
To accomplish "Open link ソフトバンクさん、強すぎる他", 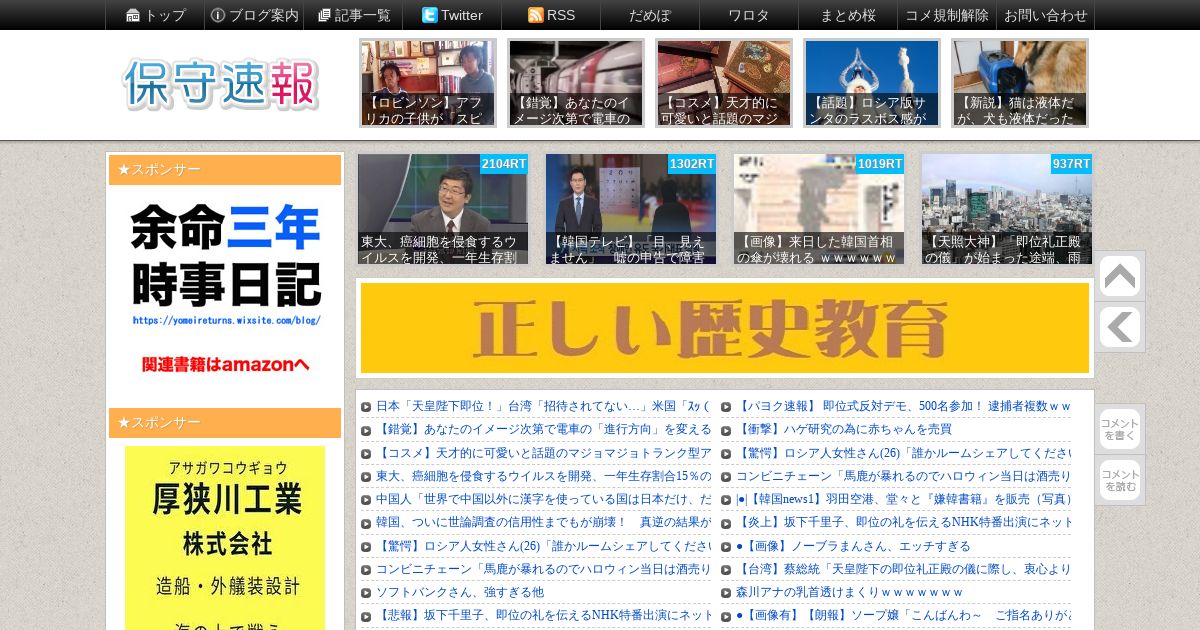I will (460, 592).
